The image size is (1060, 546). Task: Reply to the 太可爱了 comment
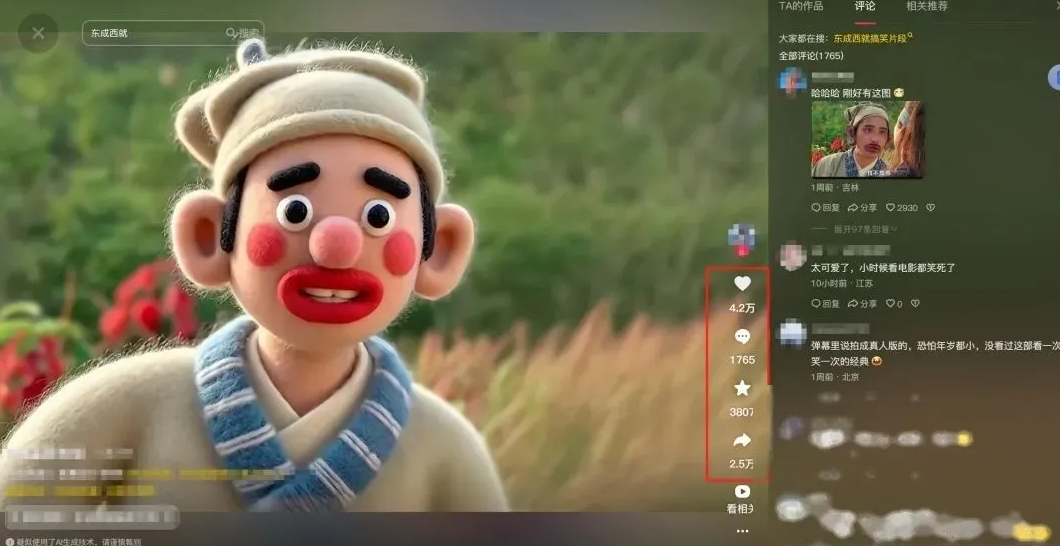pos(825,304)
